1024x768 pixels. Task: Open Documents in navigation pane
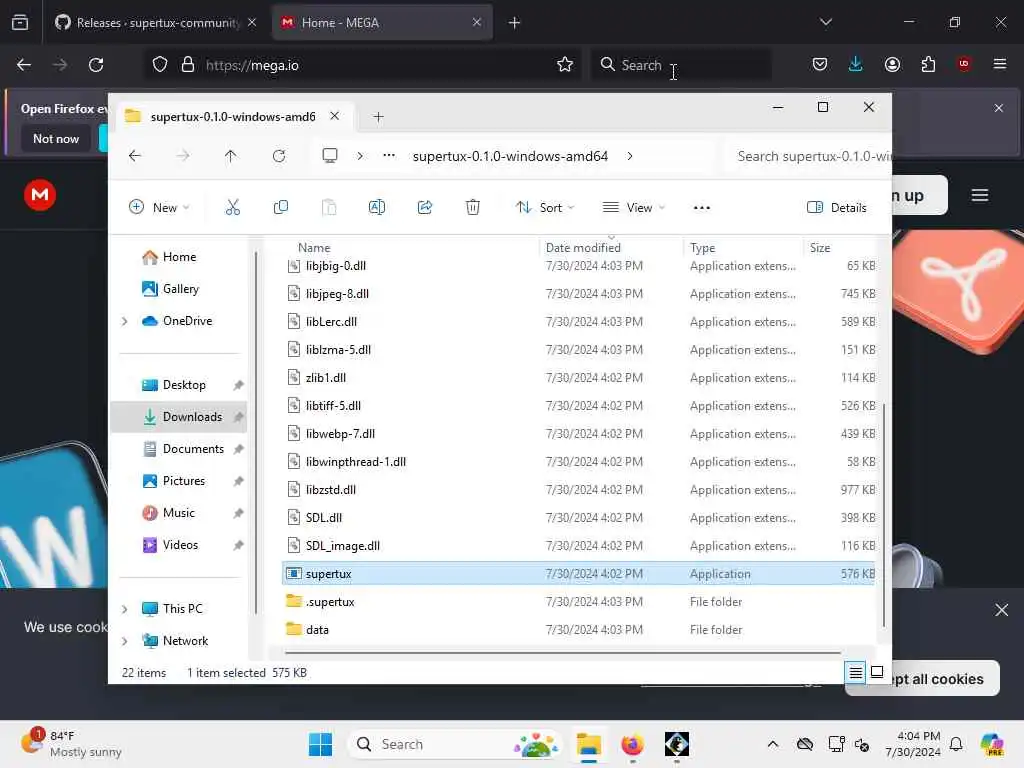(x=193, y=449)
